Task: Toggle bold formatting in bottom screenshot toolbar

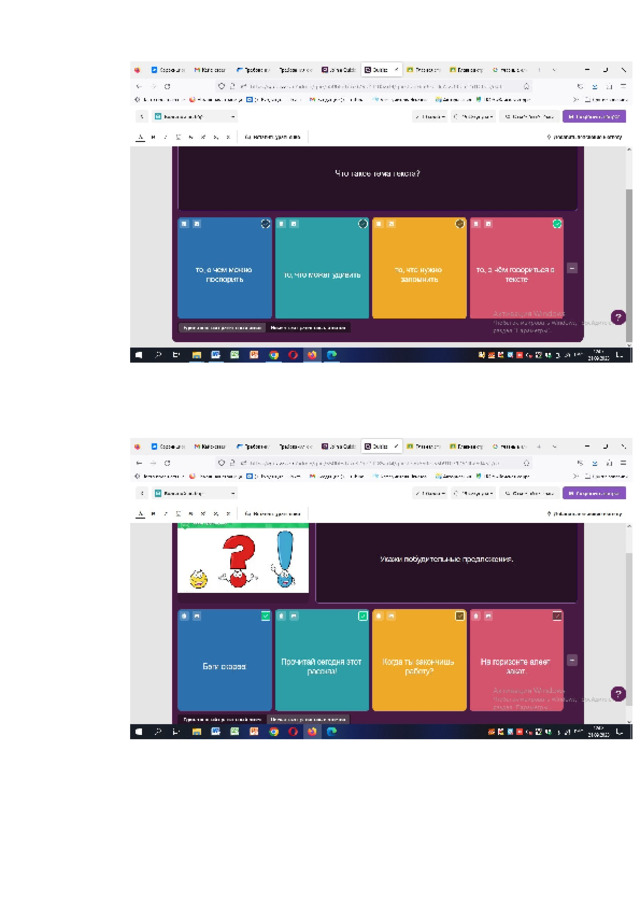Action: coord(153,514)
